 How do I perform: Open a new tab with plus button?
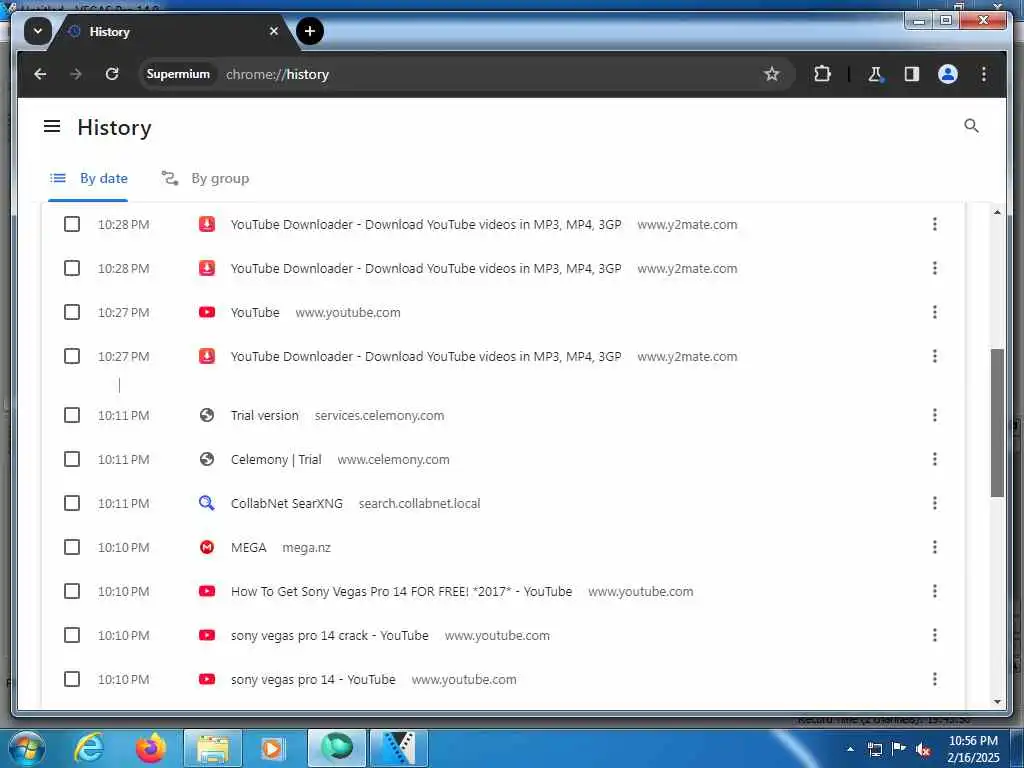310,31
